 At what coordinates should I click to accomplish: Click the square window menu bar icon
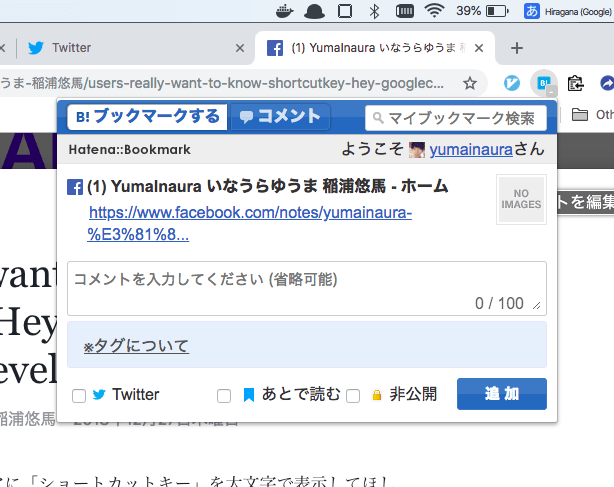(345, 11)
